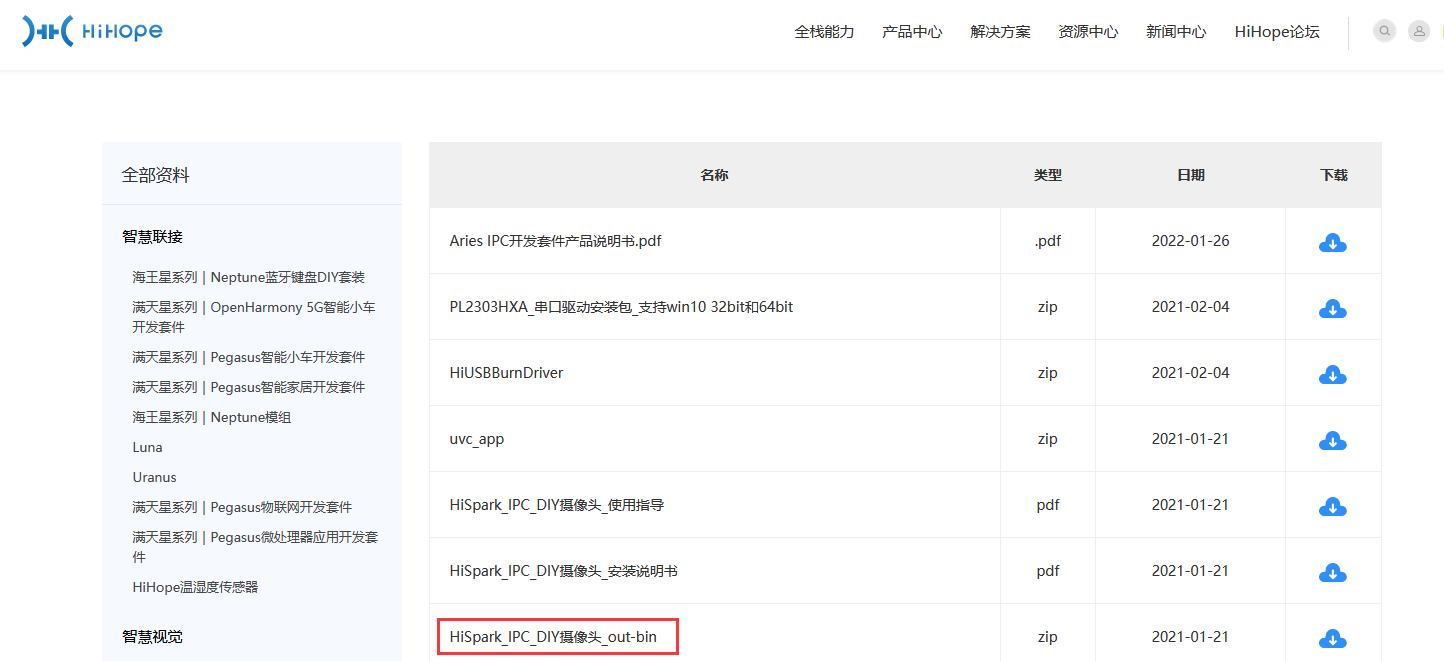
Task: Select the 智慧视觉 category heading
Action: 152,637
